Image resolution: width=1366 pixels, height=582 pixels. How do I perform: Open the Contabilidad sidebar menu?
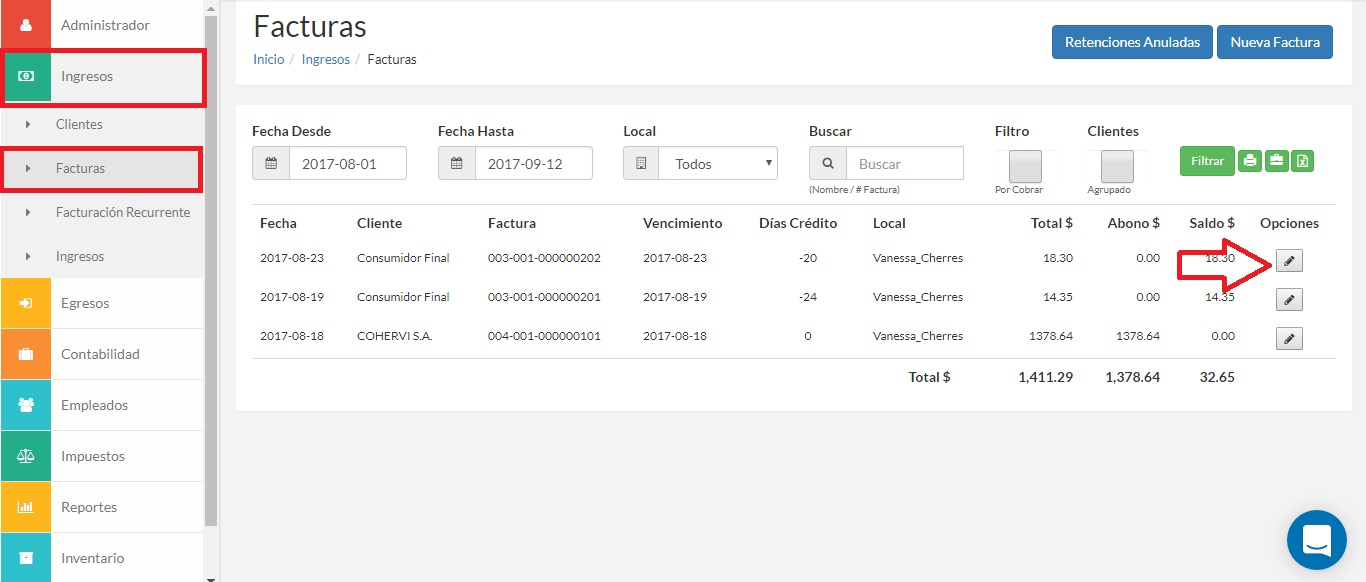[101, 354]
